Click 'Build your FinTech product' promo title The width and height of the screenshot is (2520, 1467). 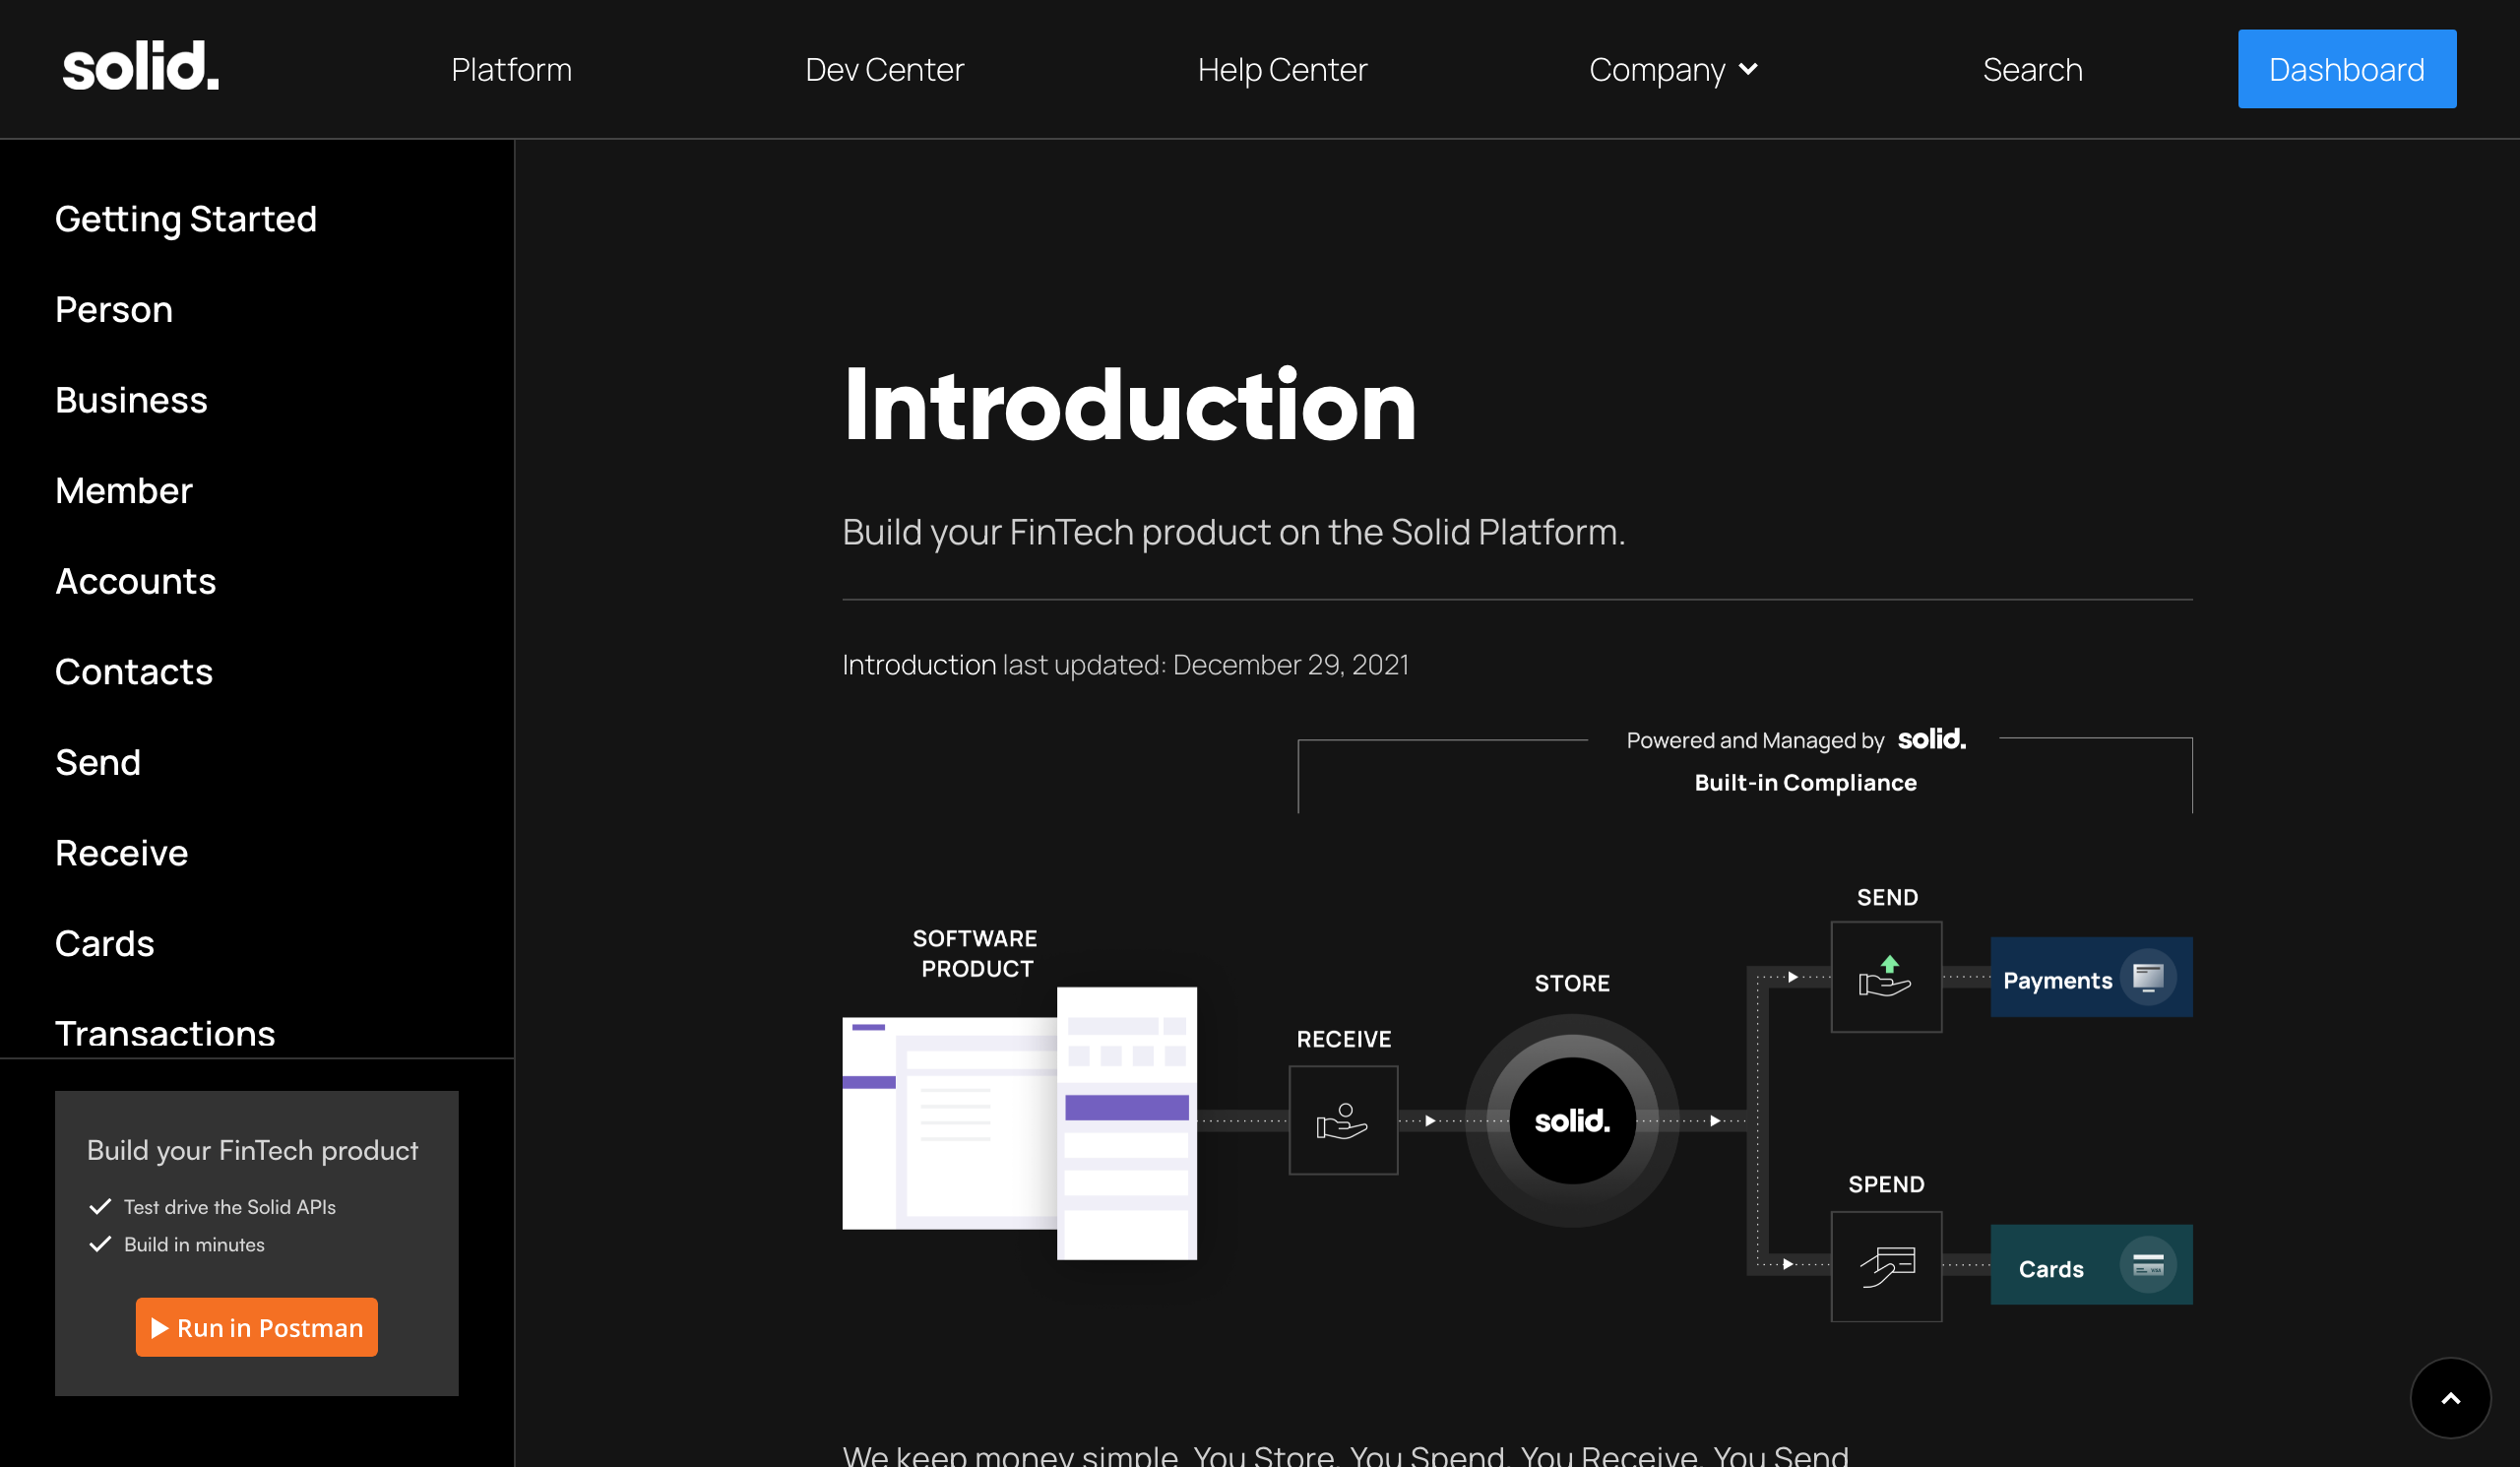point(252,1150)
